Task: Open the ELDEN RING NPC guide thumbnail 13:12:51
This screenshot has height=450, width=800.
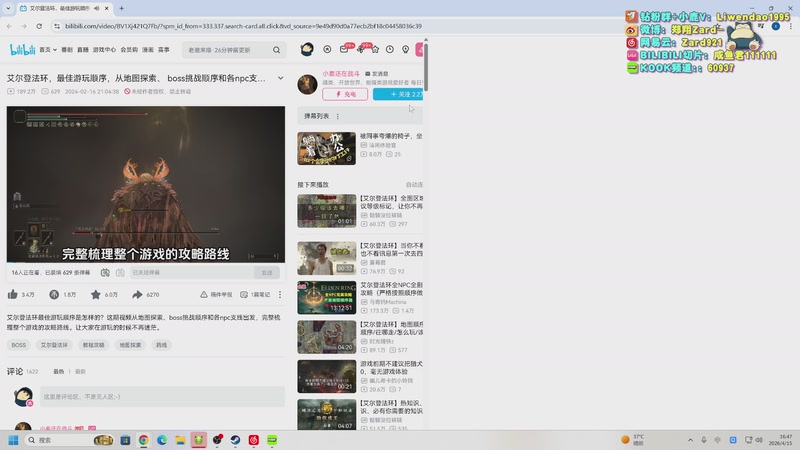Action: point(327,297)
